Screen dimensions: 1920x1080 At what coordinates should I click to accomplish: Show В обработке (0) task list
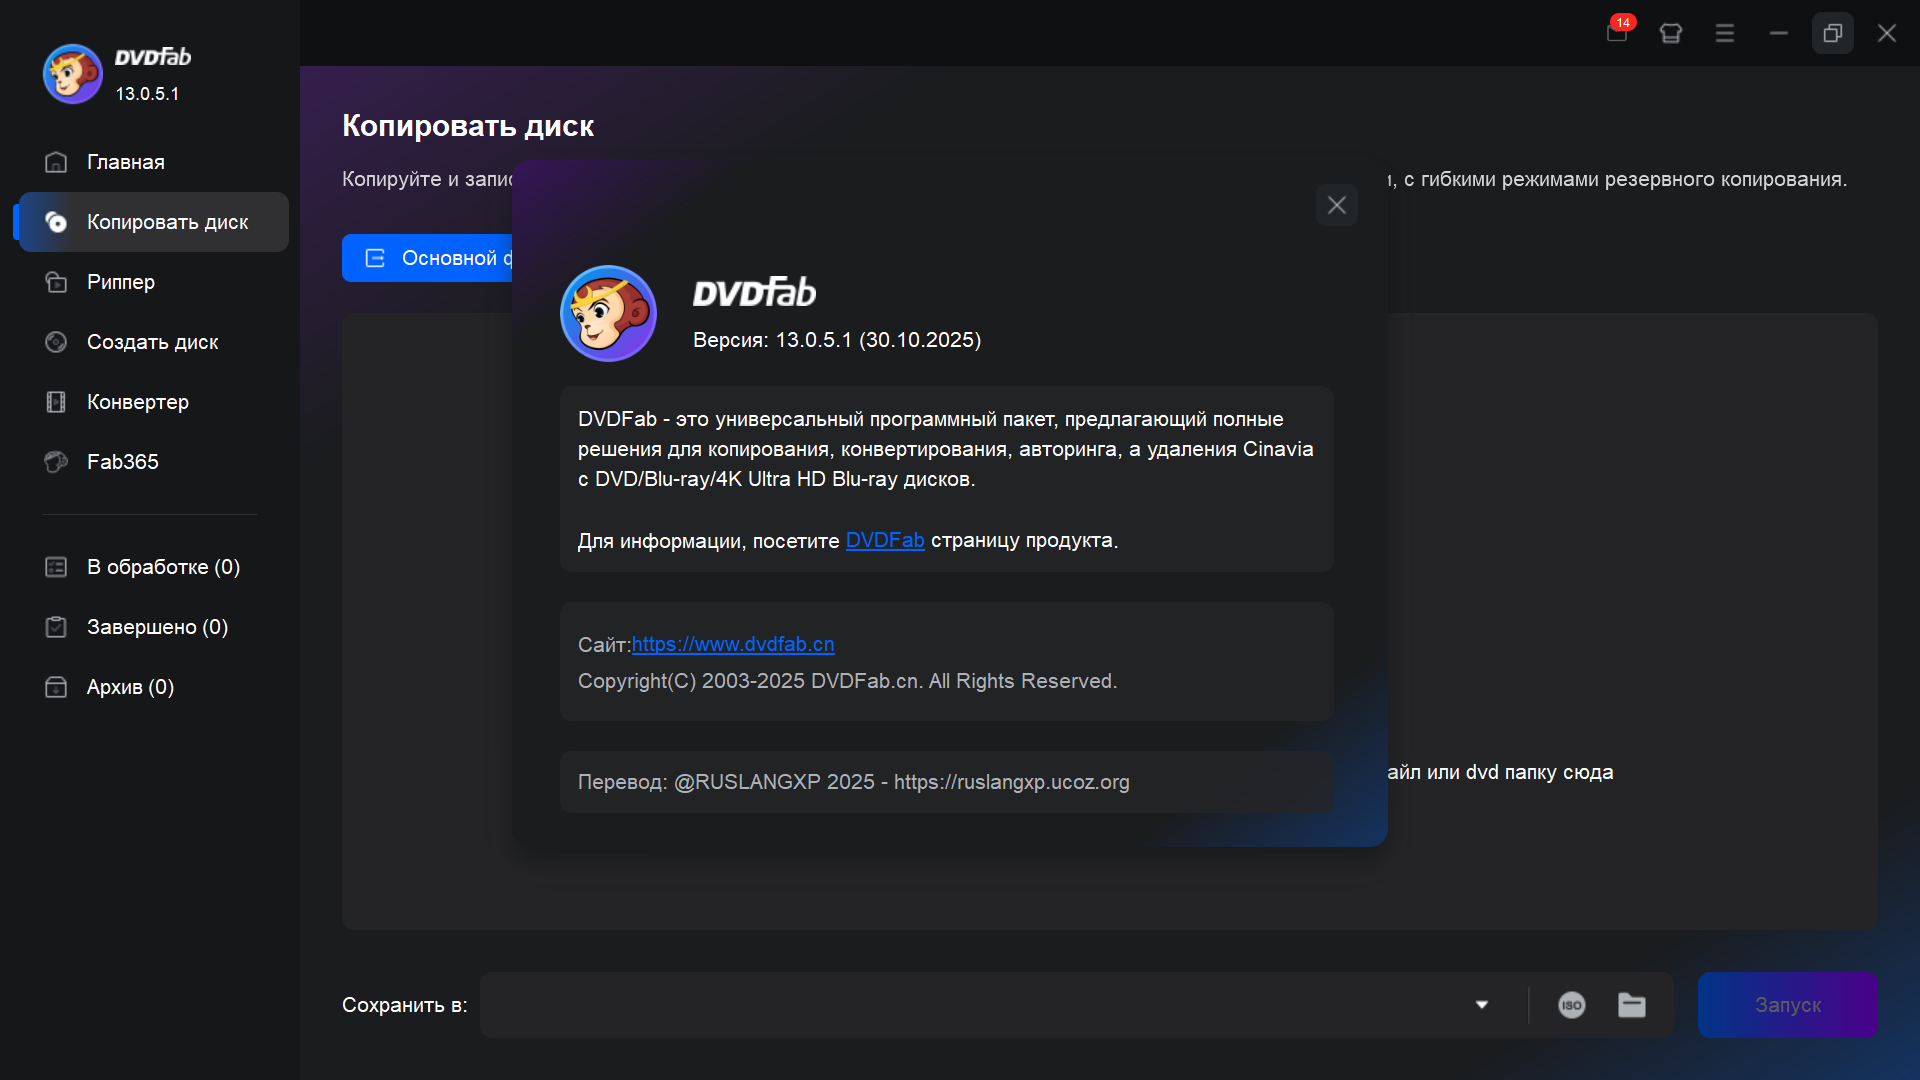[162, 567]
